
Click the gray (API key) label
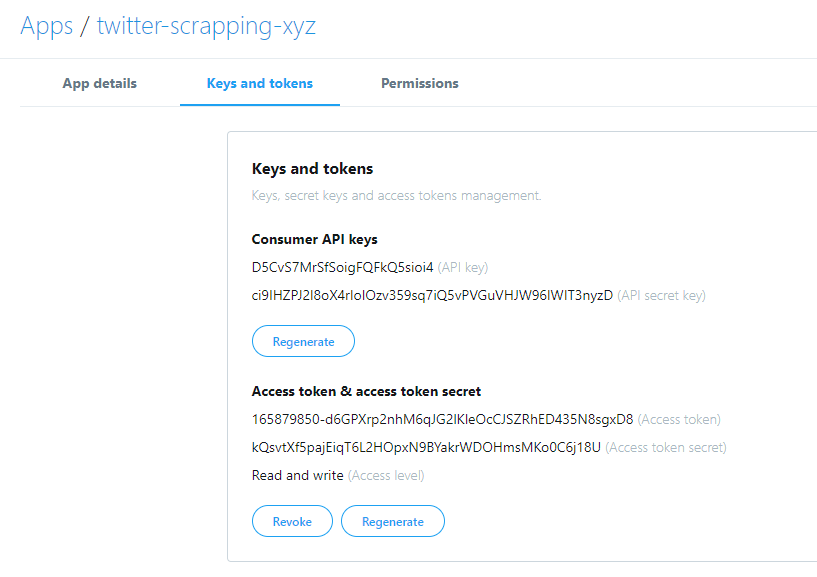point(463,267)
